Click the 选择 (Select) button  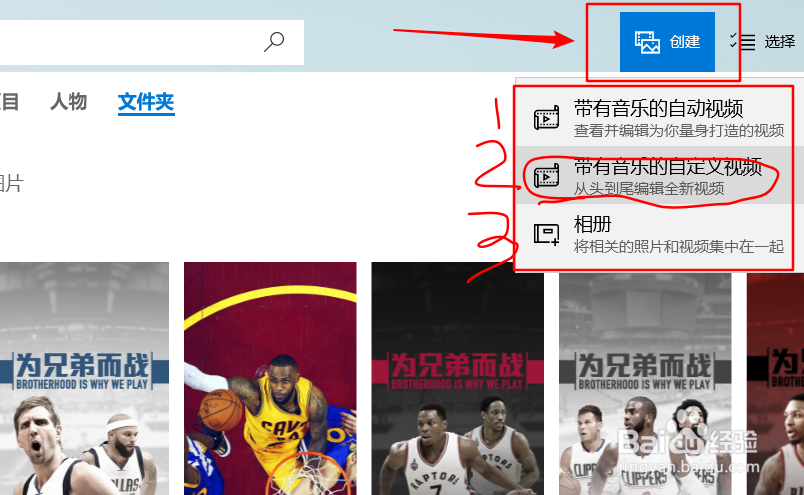point(762,42)
